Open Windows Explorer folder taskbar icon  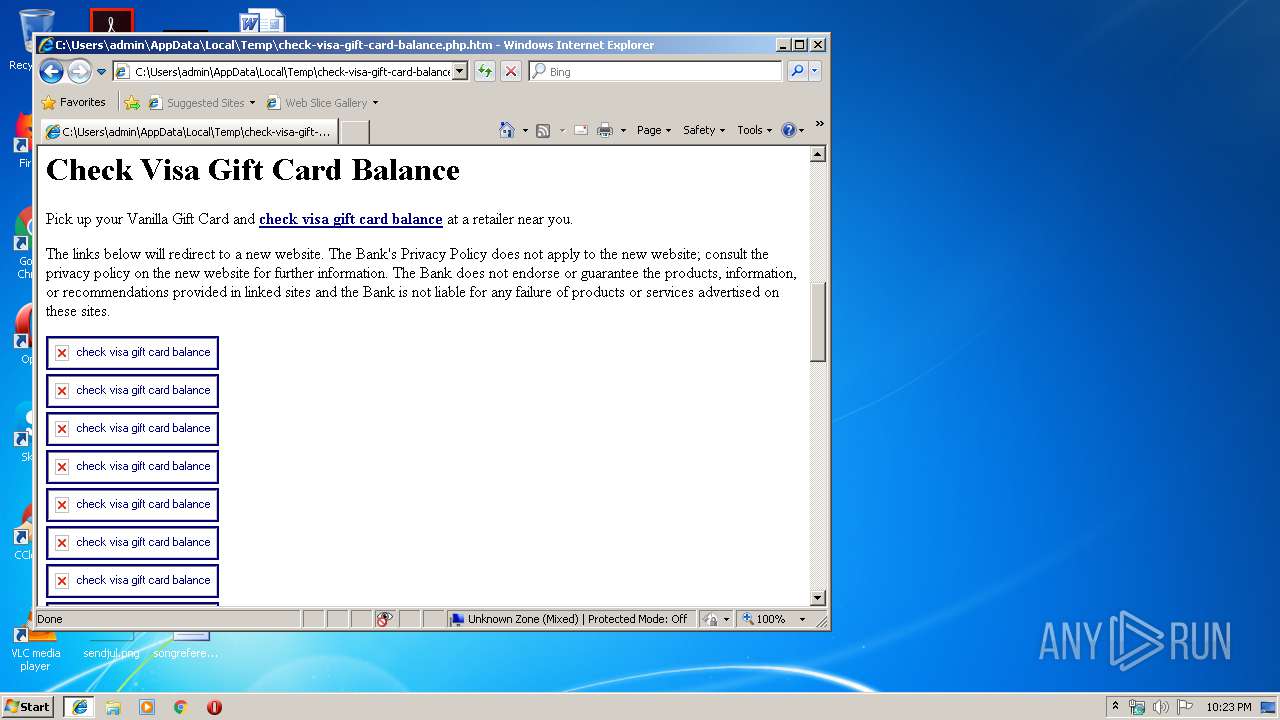113,707
